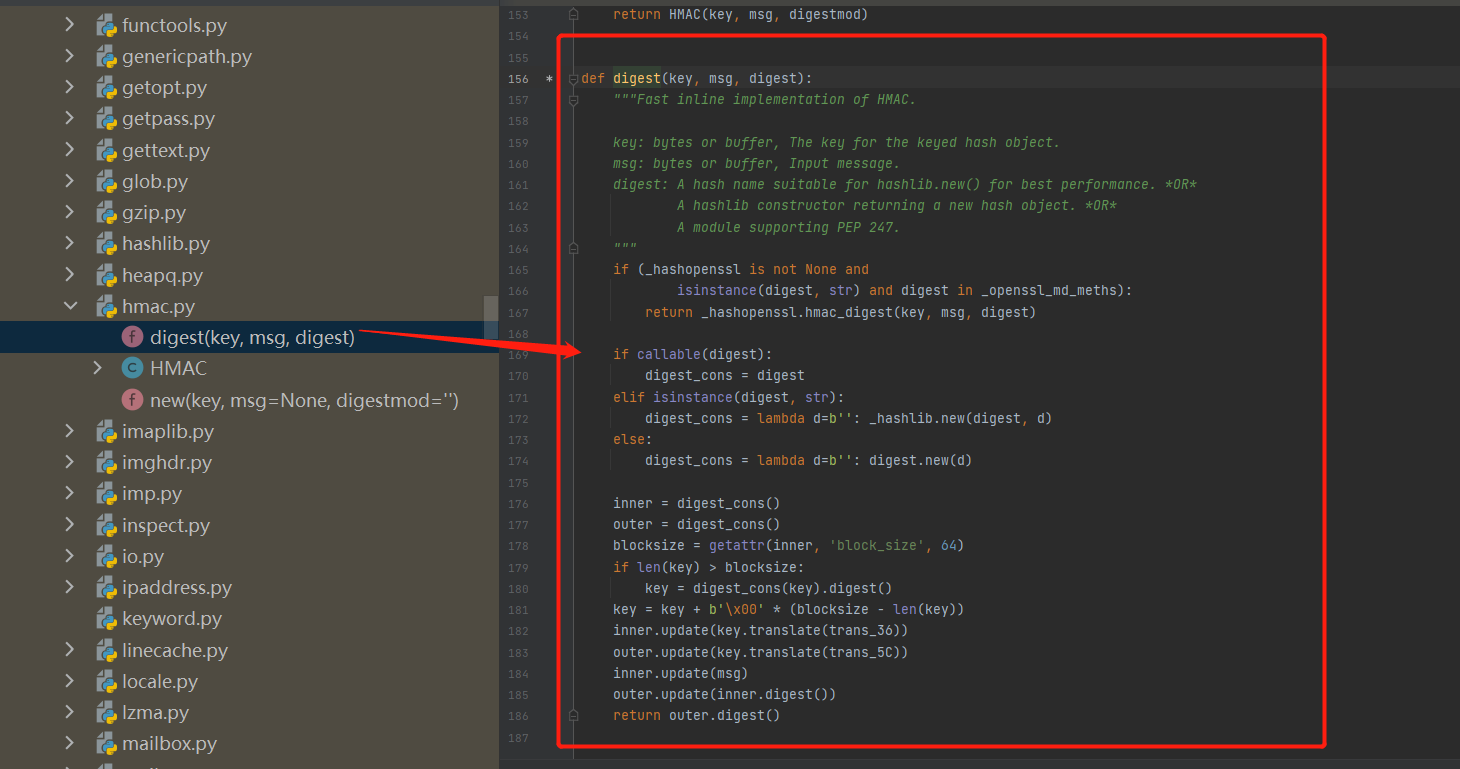
Task: Expand the mailbox.py tree node
Action: 69,743
